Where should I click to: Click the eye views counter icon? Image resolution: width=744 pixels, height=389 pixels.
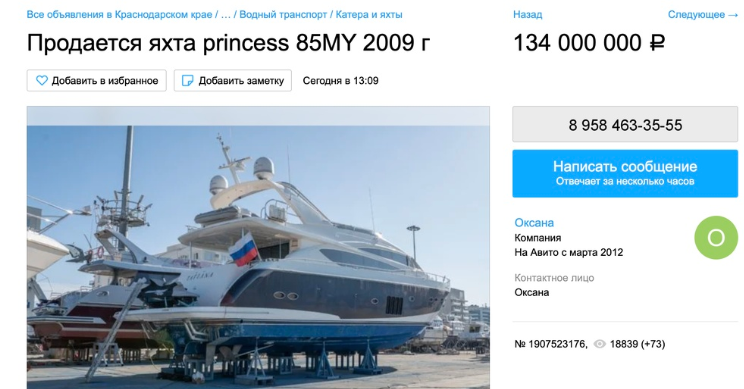[x=600, y=344]
